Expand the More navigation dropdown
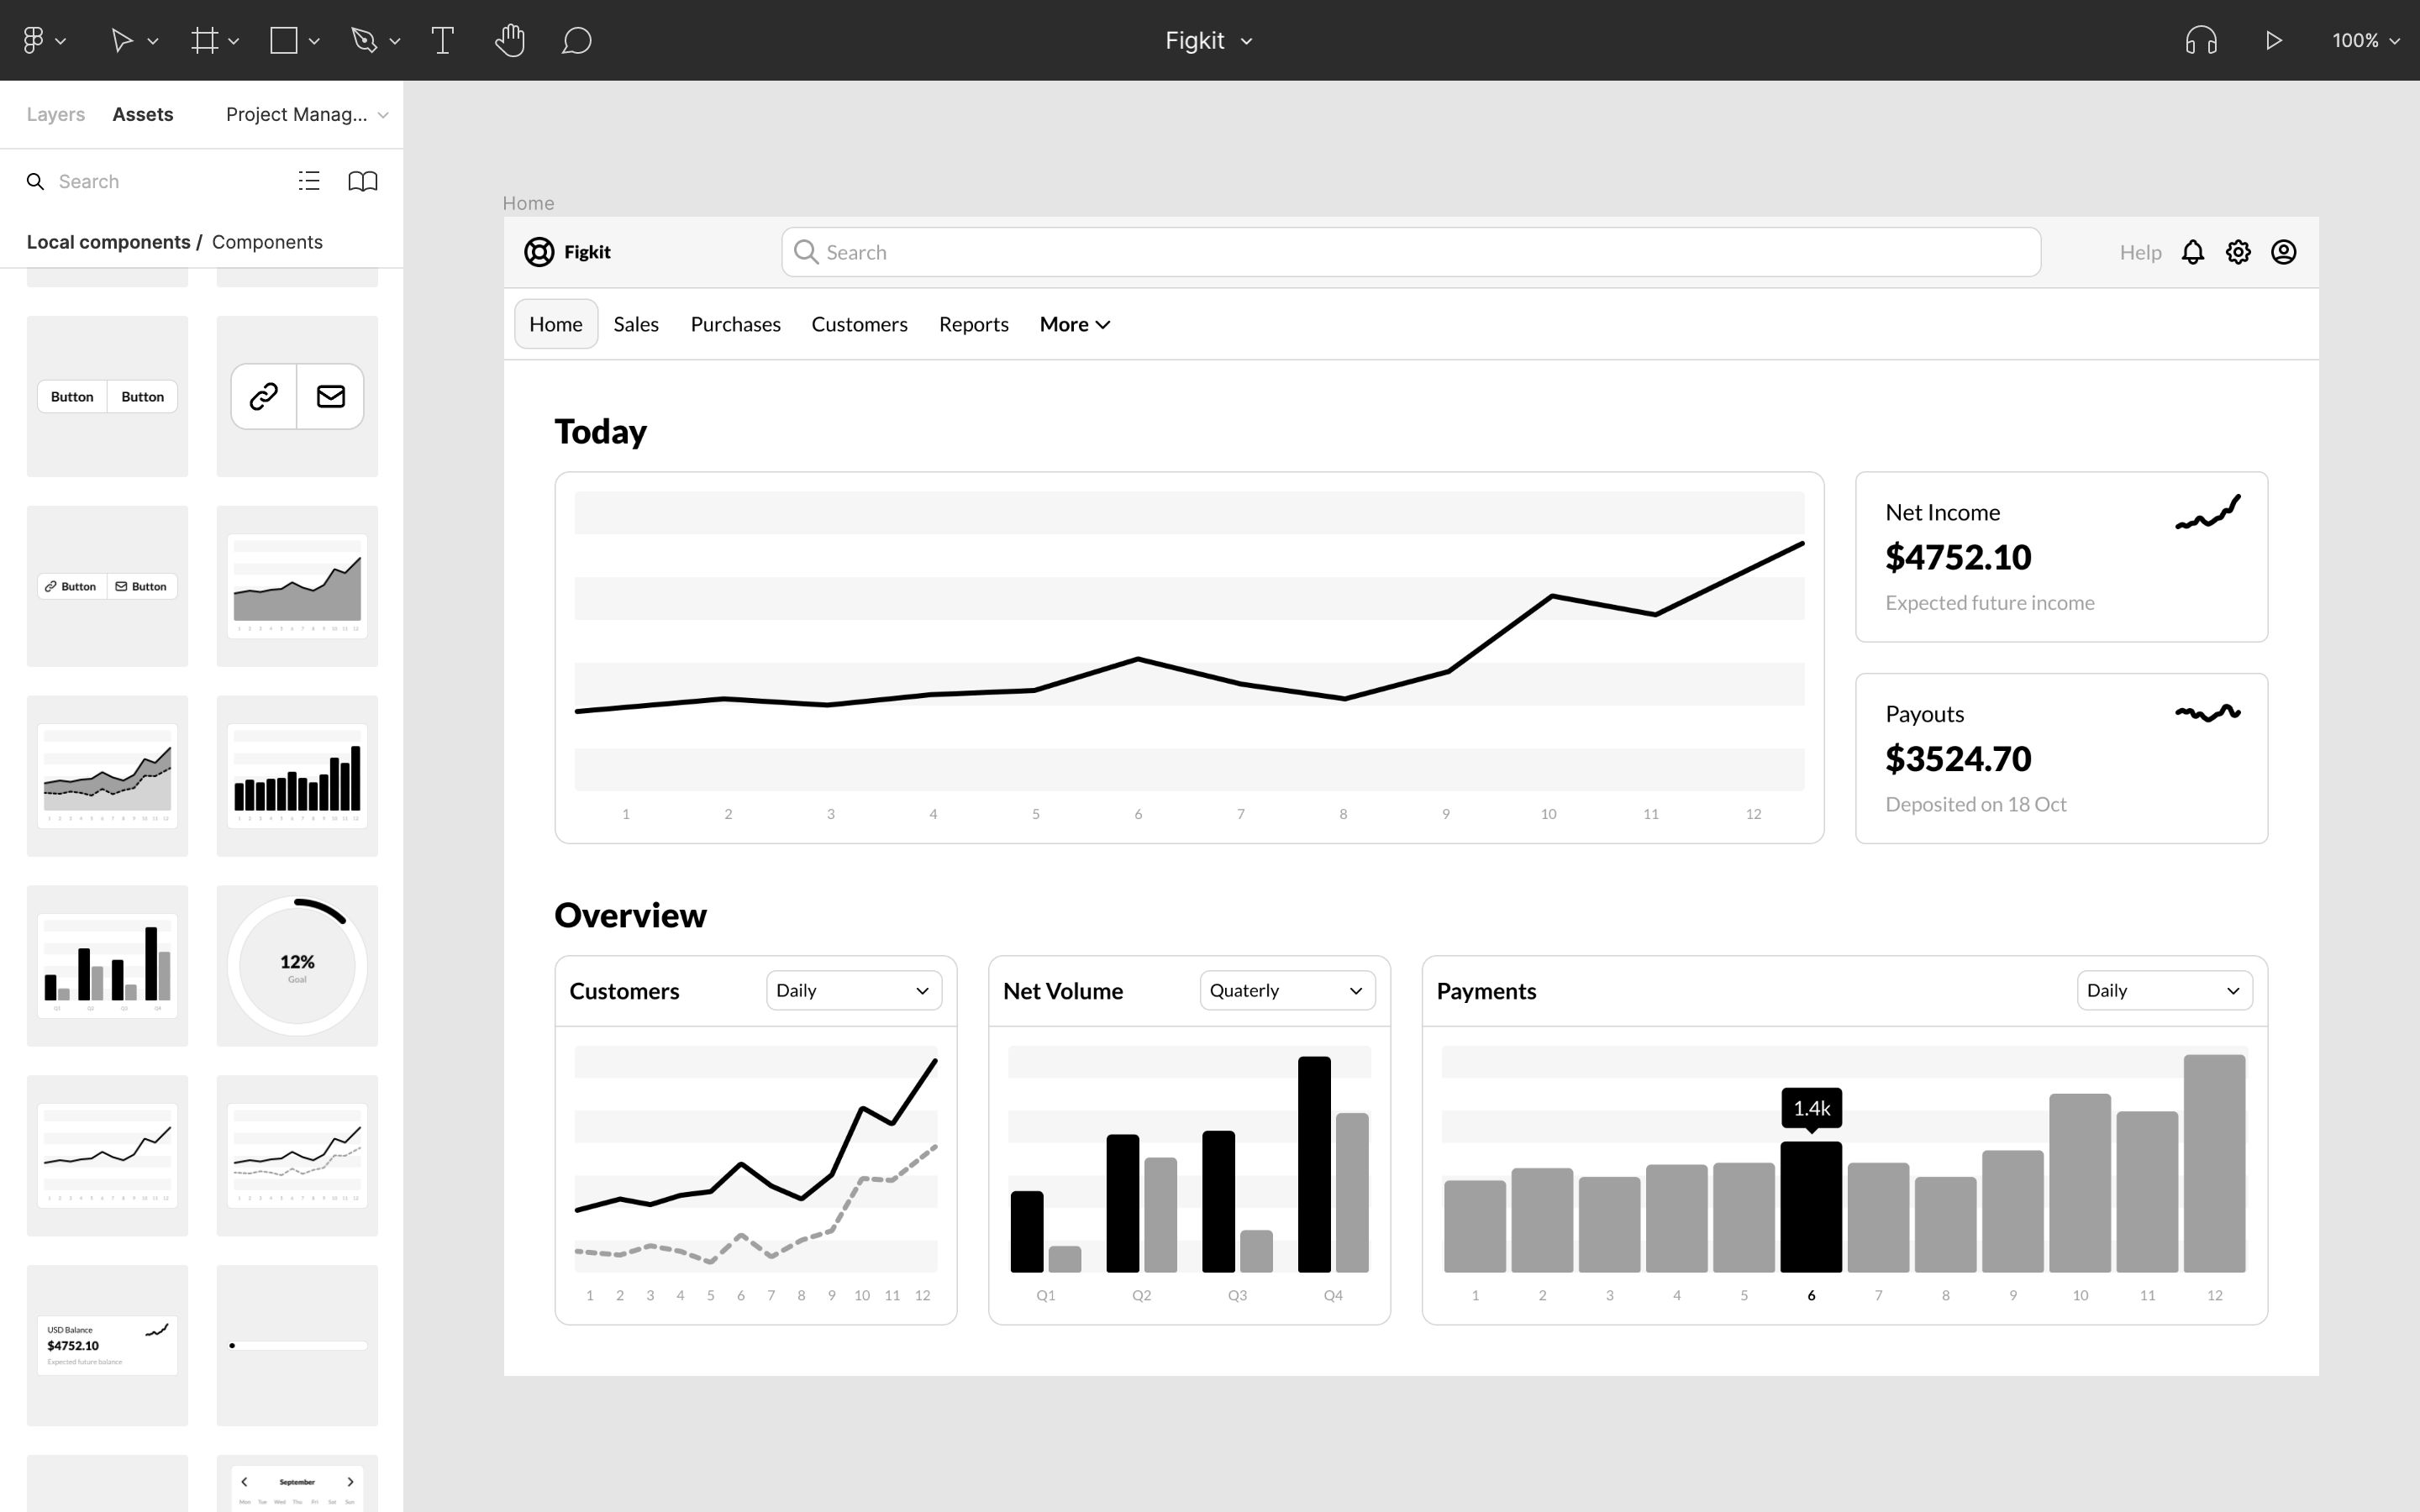 tap(1075, 323)
